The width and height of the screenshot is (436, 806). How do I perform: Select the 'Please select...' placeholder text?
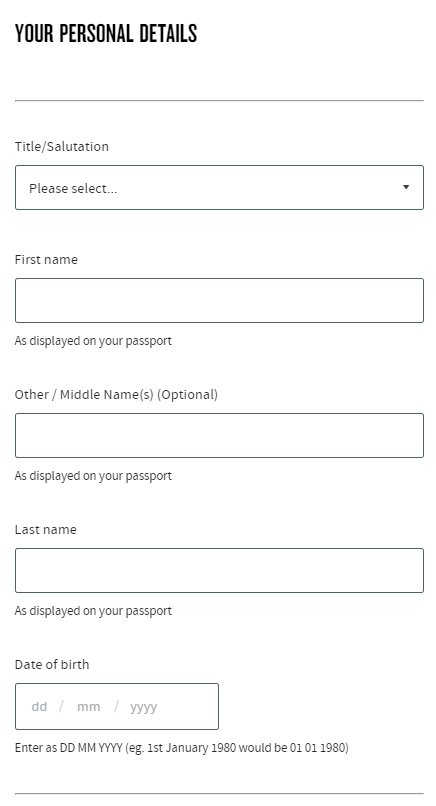[x=73, y=189]
